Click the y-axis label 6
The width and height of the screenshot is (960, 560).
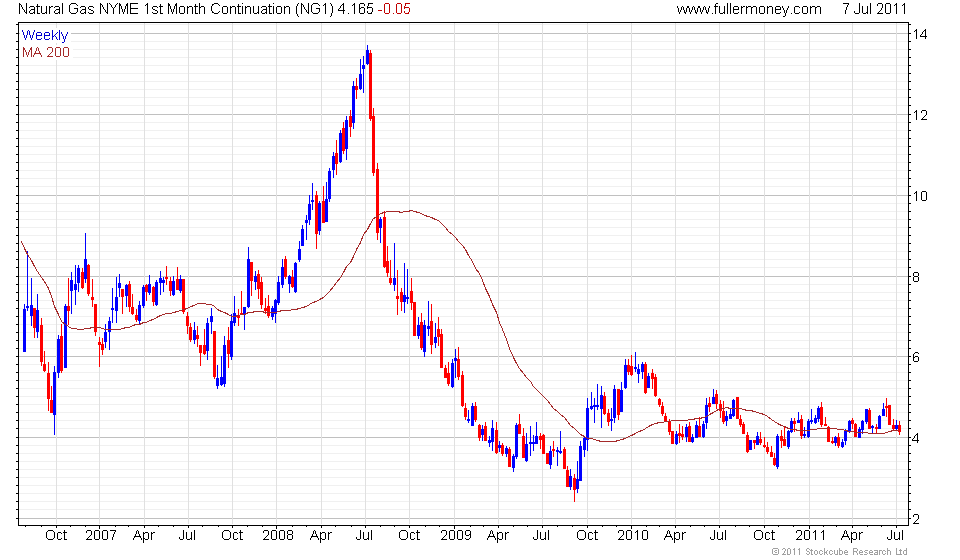(916, 357)
